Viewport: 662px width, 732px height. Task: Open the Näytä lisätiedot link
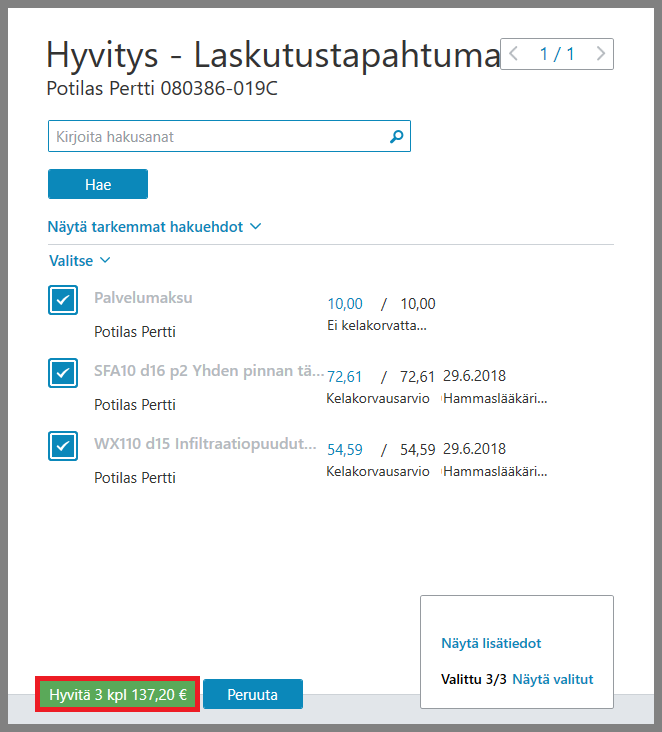[491, 643]
